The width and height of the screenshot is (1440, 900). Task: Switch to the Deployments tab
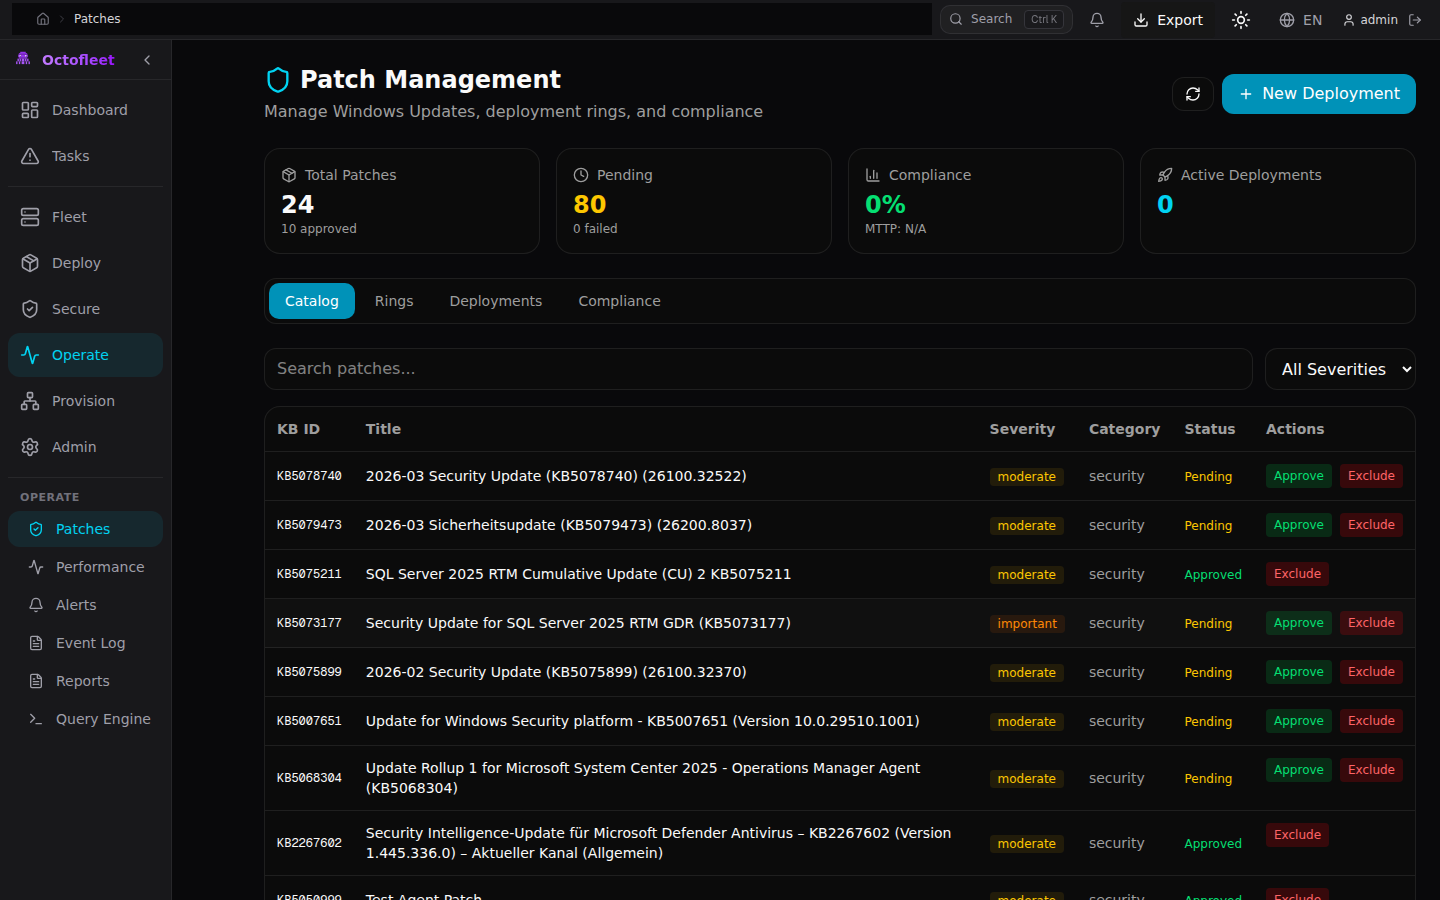tap(495, 300)
